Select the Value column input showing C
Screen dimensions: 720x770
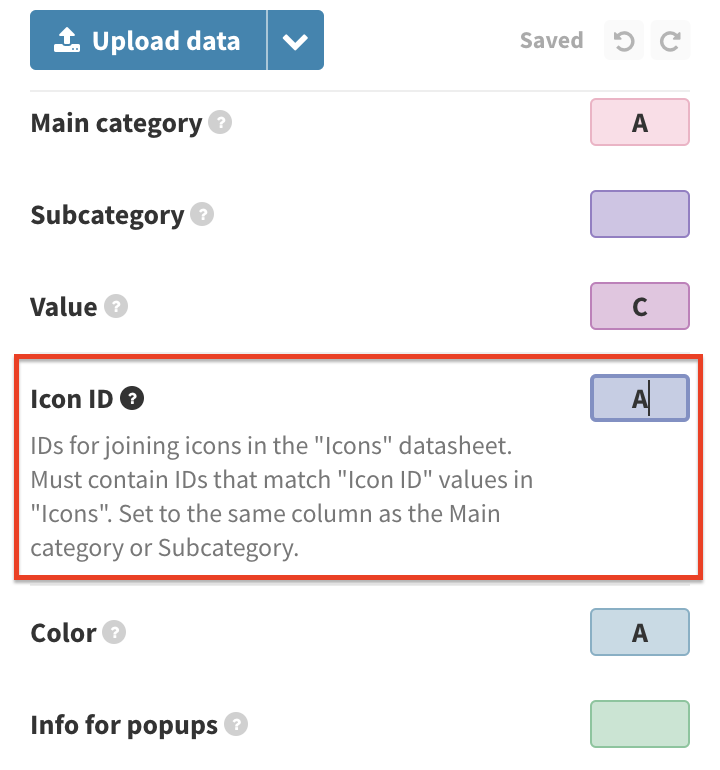639,306
